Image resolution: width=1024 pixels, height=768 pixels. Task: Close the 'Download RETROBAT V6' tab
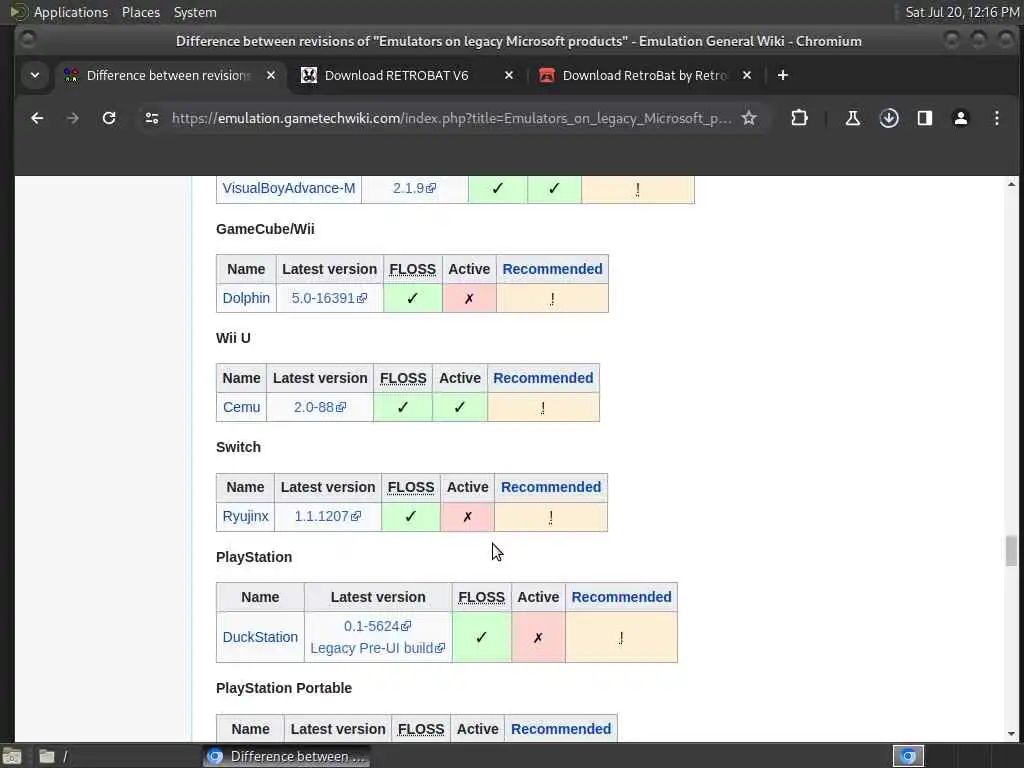point(509,76)
